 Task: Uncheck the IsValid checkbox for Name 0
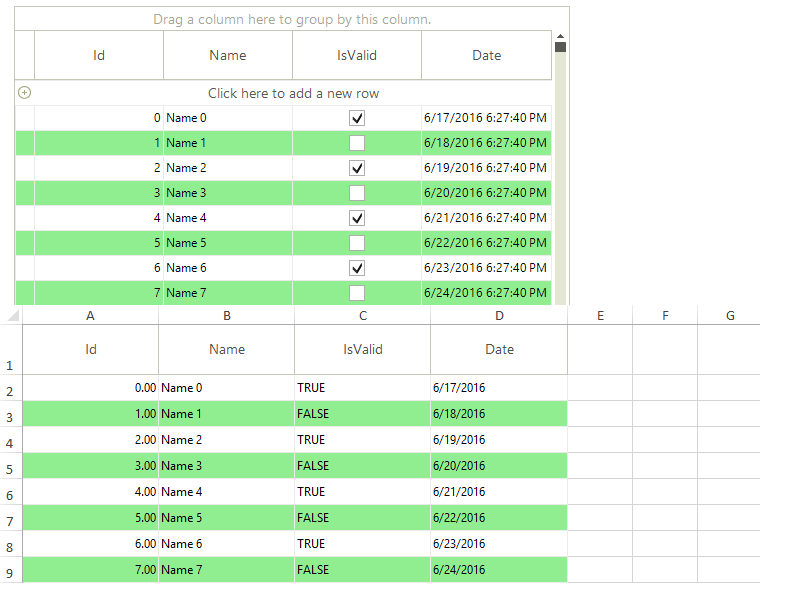(357, 118)
